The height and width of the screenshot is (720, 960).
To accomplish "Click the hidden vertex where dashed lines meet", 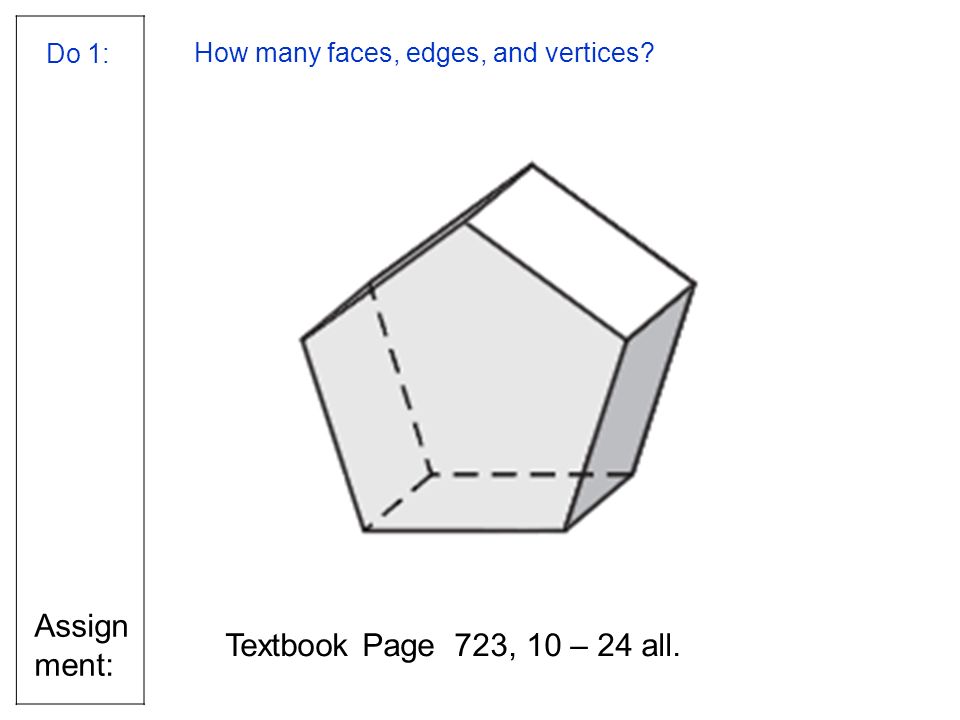I will 432,473.
